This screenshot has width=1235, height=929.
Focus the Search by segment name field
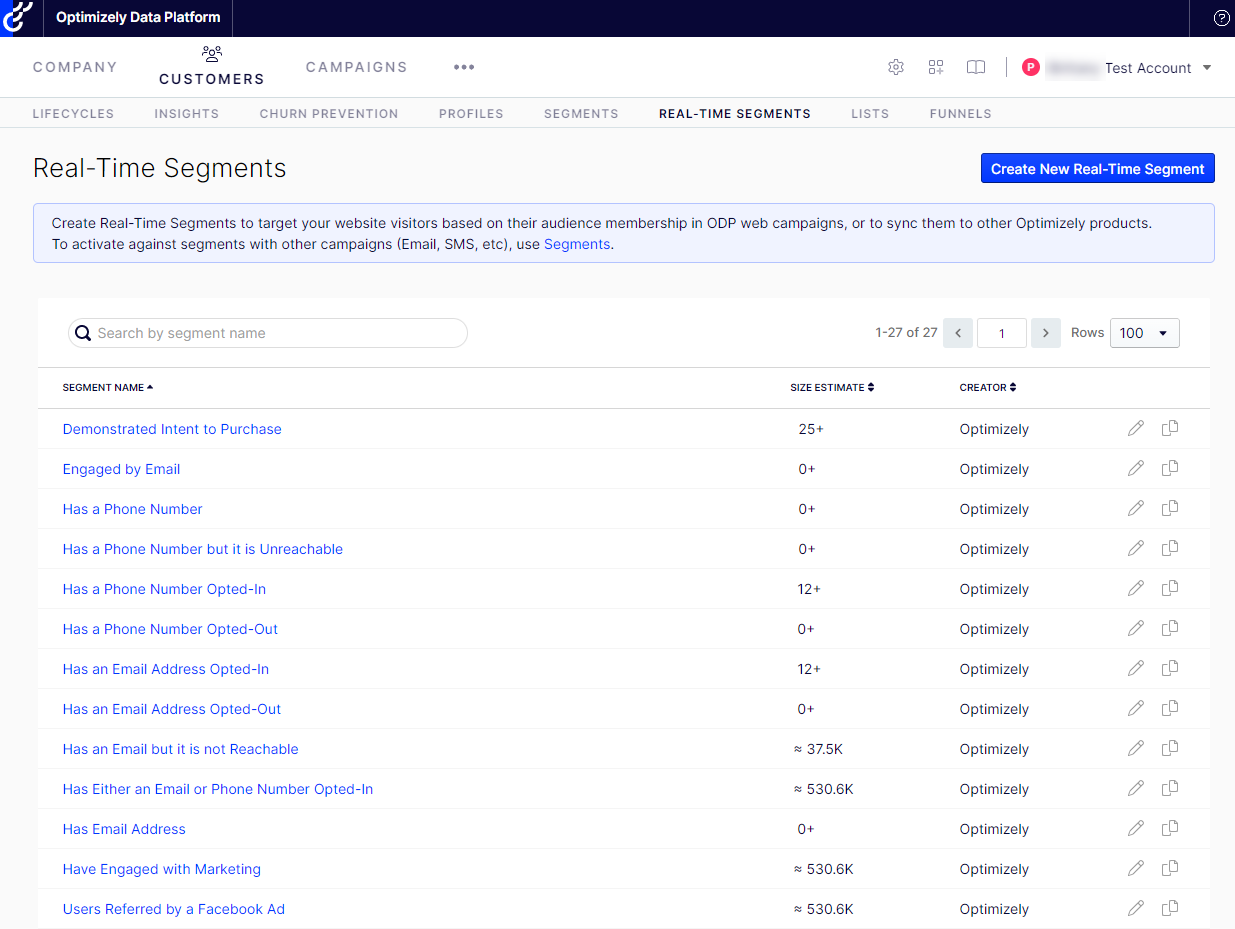click(268, 333)
